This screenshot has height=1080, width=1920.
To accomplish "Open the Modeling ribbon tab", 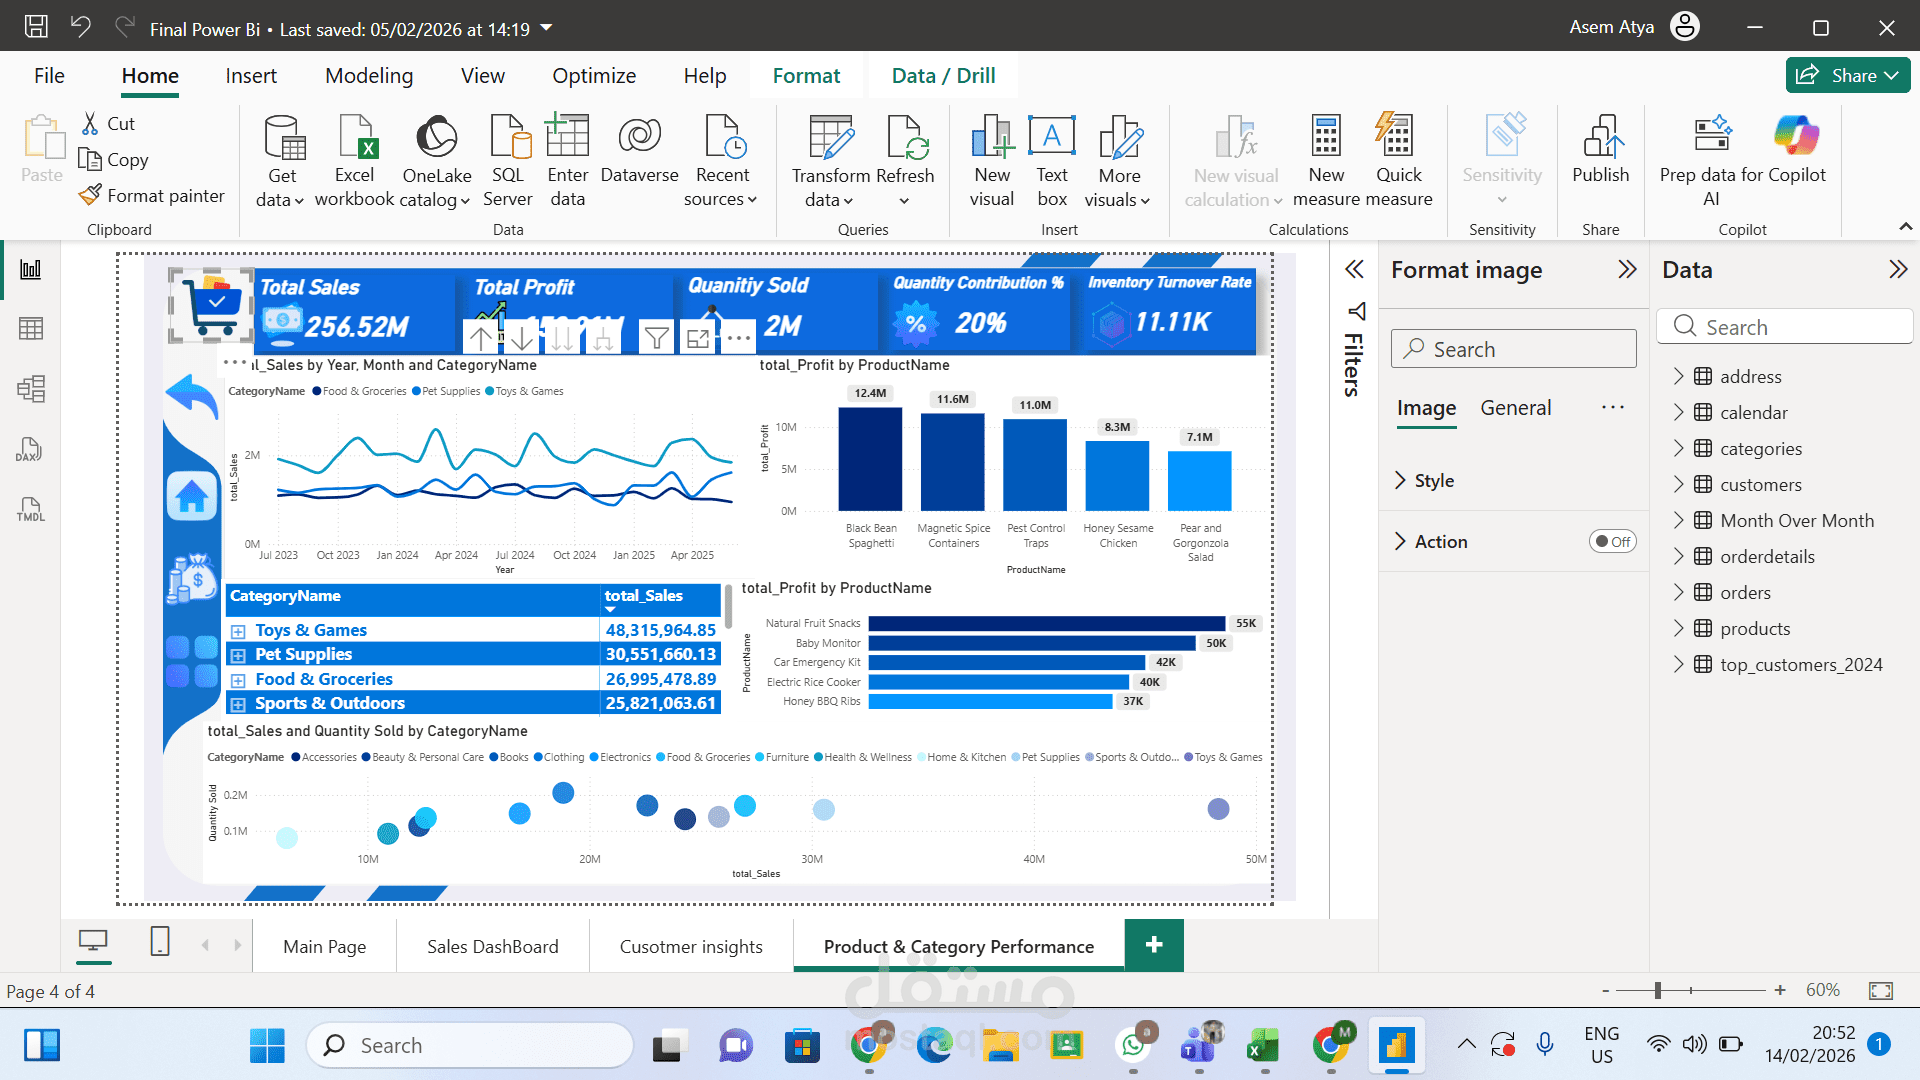I will [368, 76].
